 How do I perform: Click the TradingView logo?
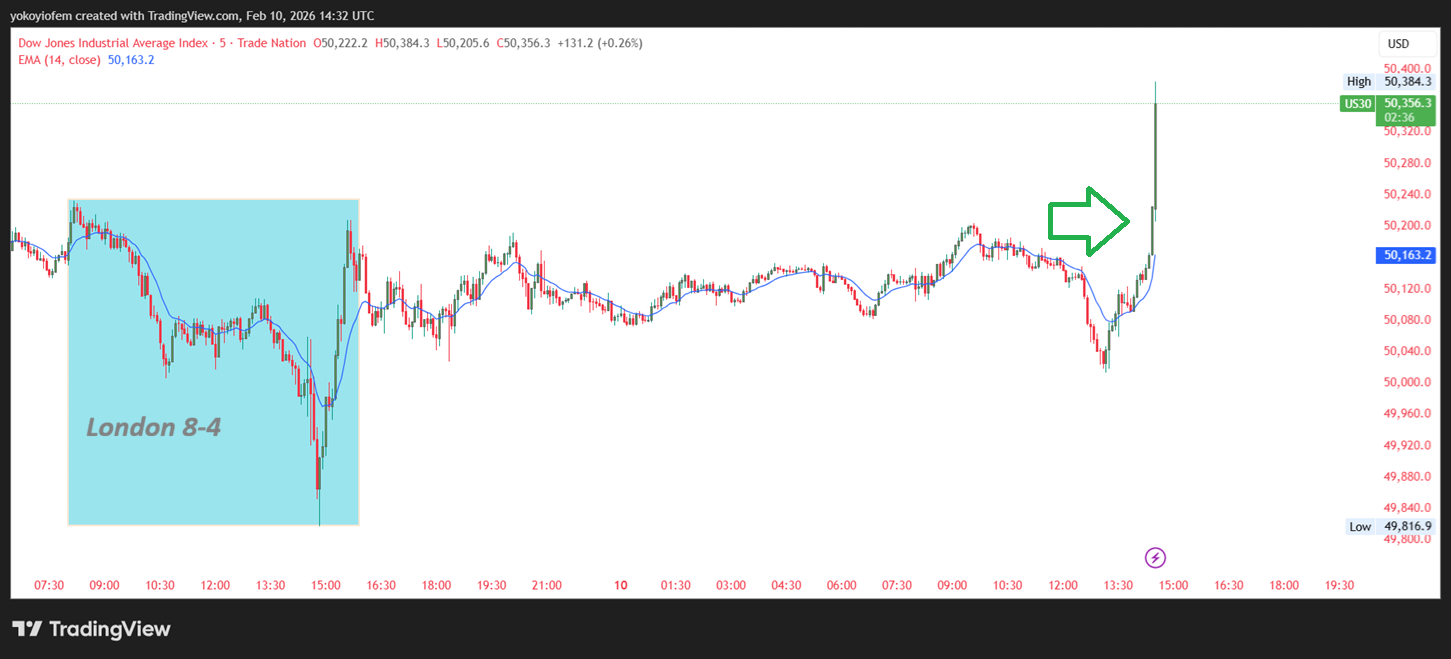pyautogui.click(x=91, y=629)
